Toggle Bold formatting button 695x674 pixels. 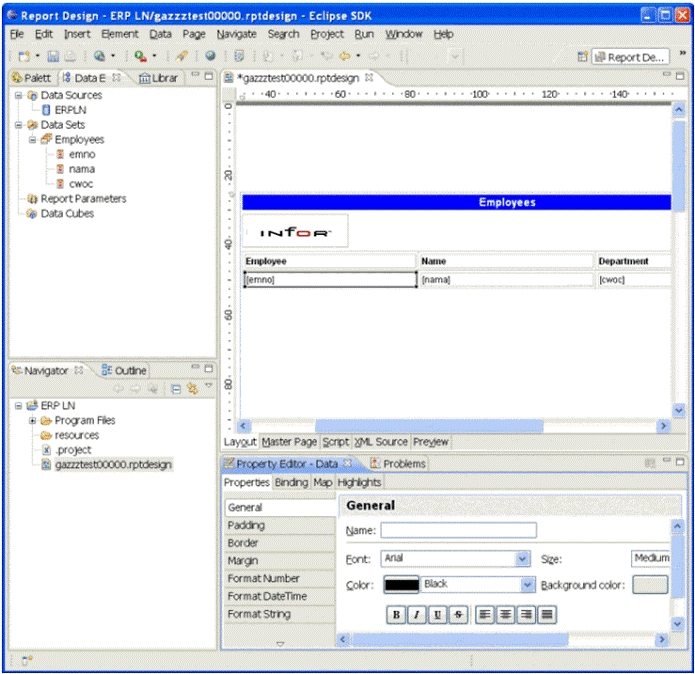pyautogui.click(x=396, y=615)
